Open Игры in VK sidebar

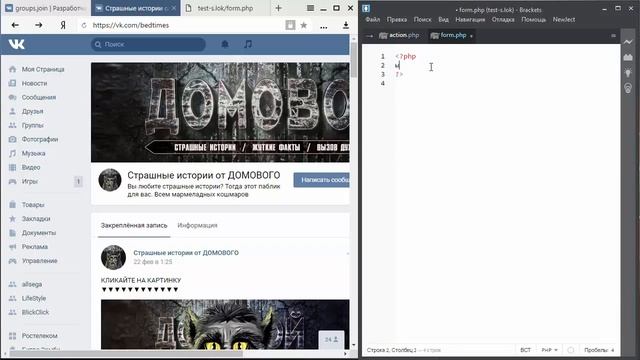[x=29, y=181]
